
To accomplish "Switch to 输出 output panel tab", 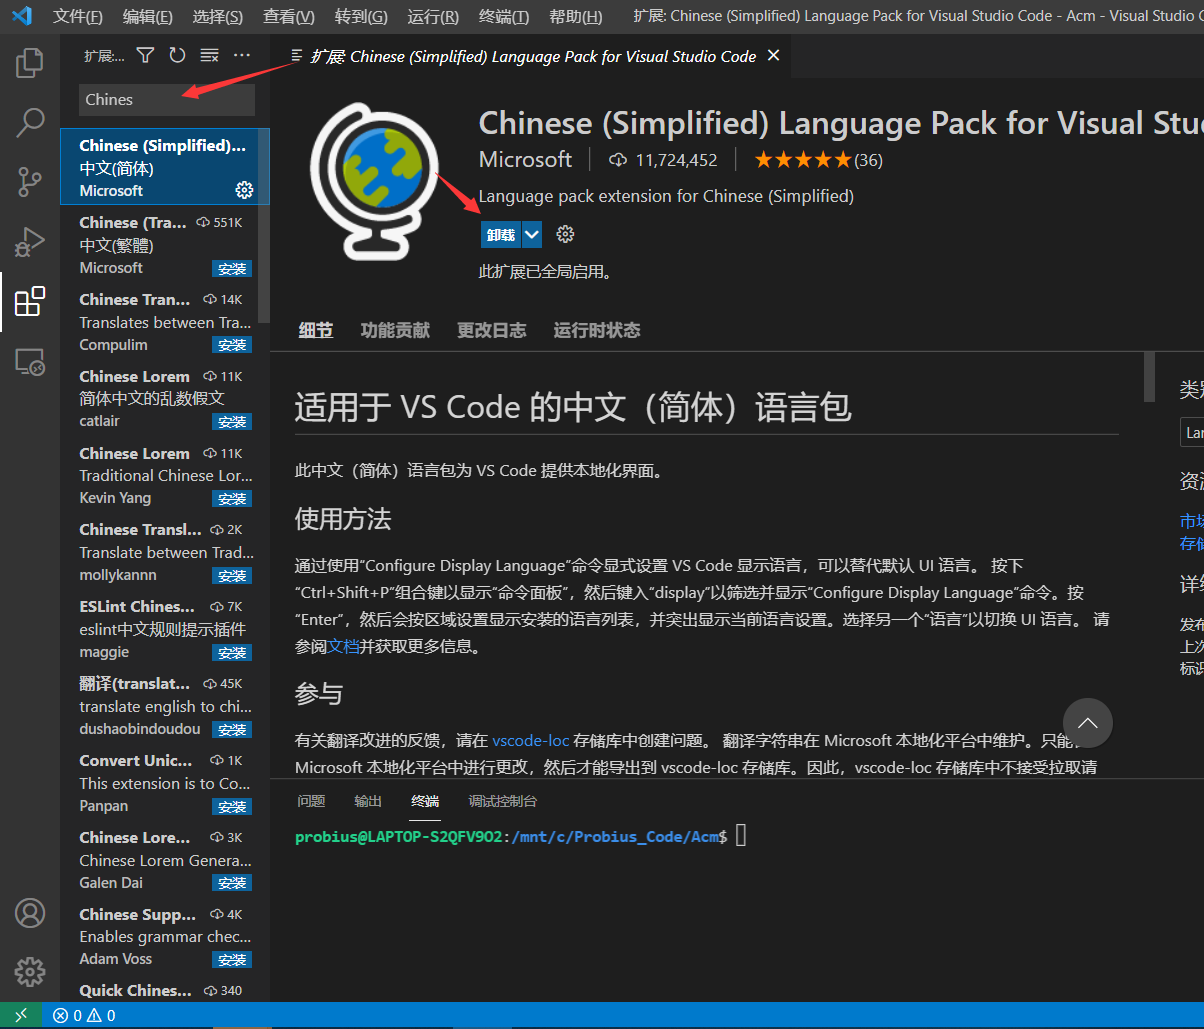I will (x=368, y=801).
